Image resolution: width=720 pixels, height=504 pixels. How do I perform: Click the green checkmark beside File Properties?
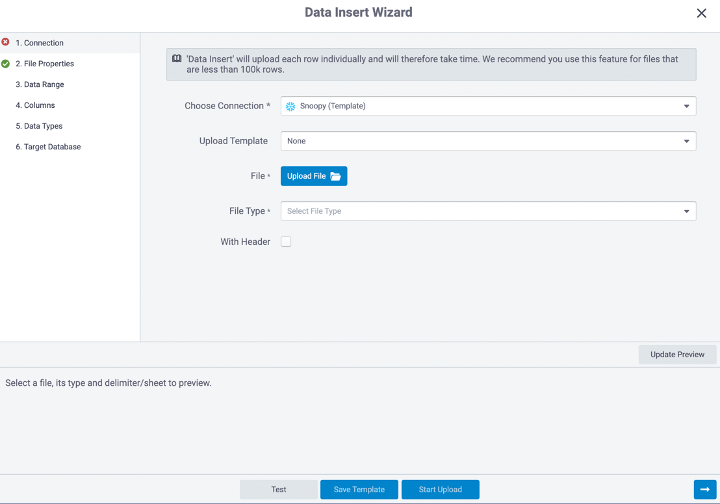tap(6, 64)
